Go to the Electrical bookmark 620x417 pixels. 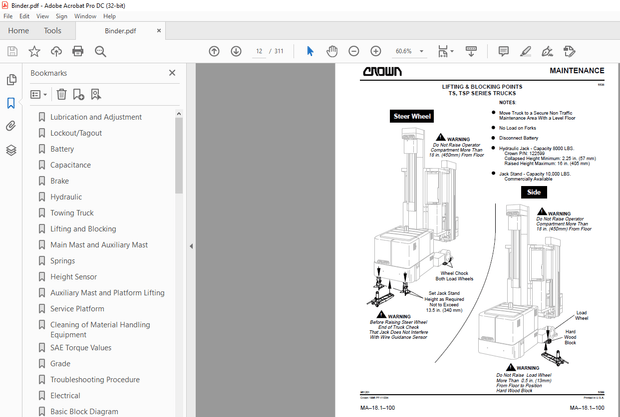click(x=65, y=396)
